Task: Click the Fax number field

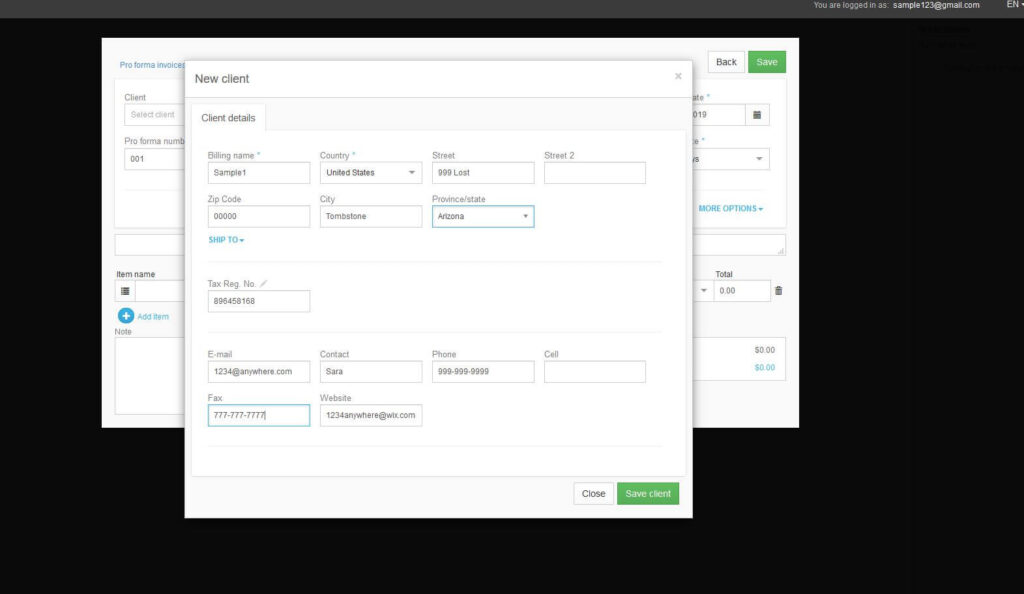Action: (x=259, y=416)
